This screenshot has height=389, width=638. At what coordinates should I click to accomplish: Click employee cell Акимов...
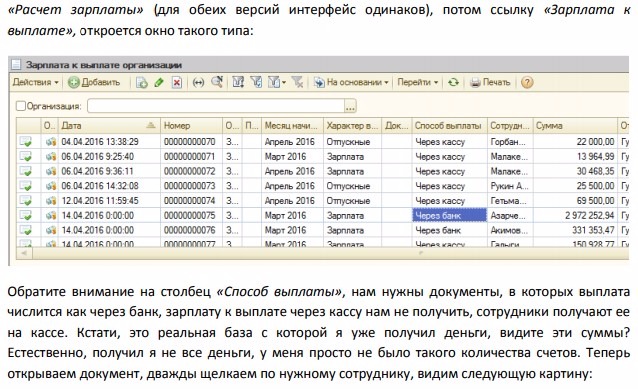(509, 230)
